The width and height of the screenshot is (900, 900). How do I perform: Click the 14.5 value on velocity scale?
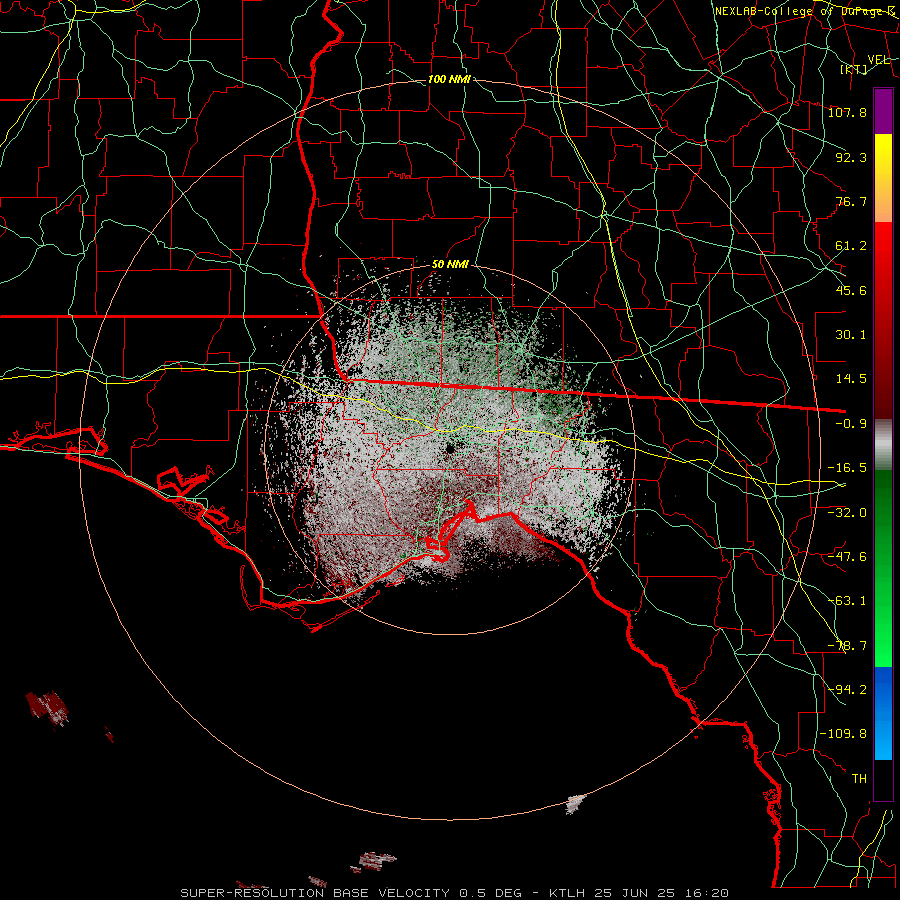tap(851, 379)
